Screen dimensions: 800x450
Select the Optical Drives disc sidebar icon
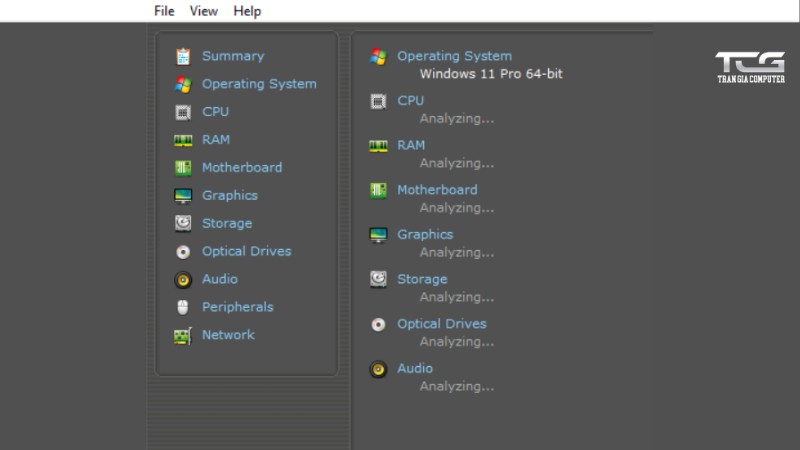[183, 252]
